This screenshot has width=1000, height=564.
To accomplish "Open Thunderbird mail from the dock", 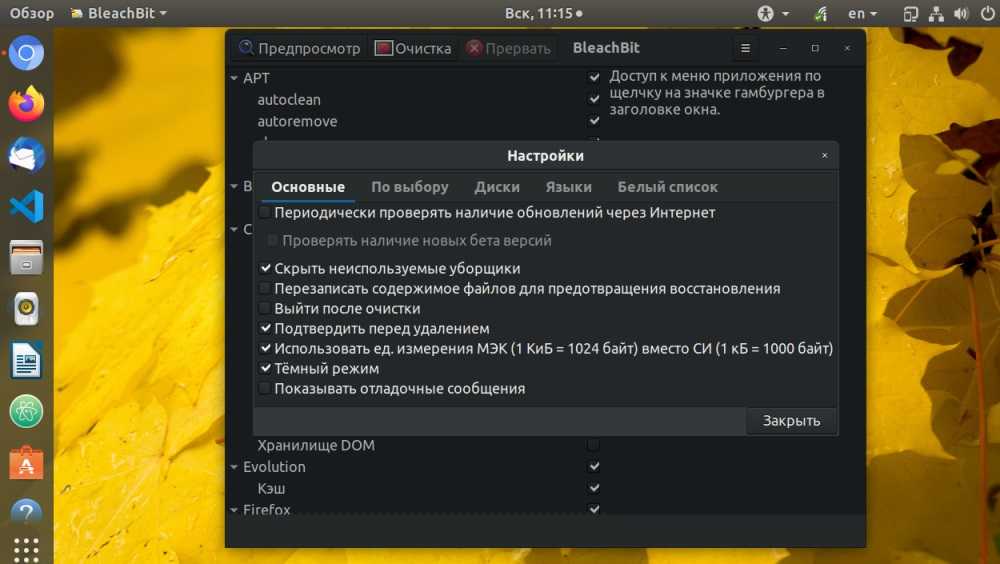I will click(26, 155).
